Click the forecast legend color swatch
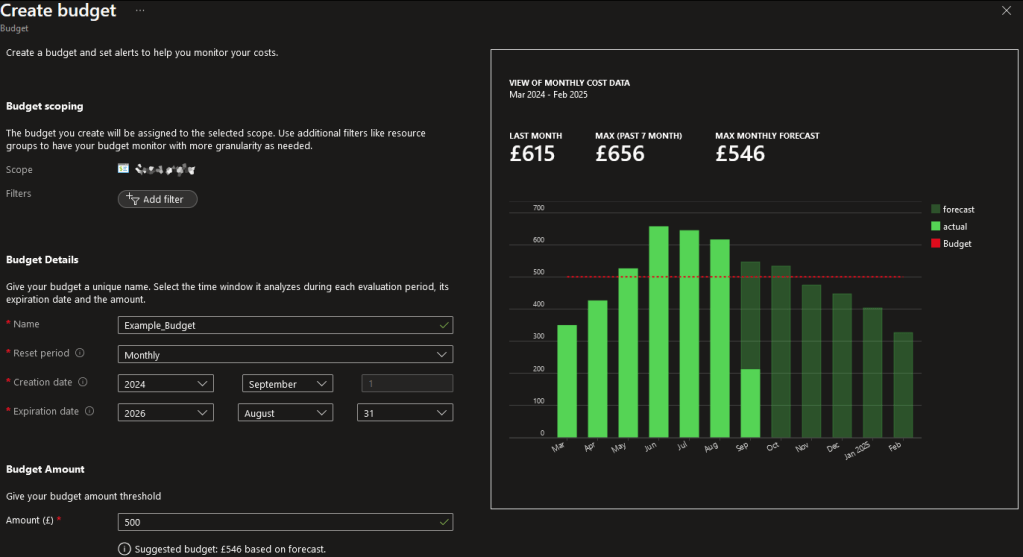The image size is (1023, 557). tap(935, 209)
